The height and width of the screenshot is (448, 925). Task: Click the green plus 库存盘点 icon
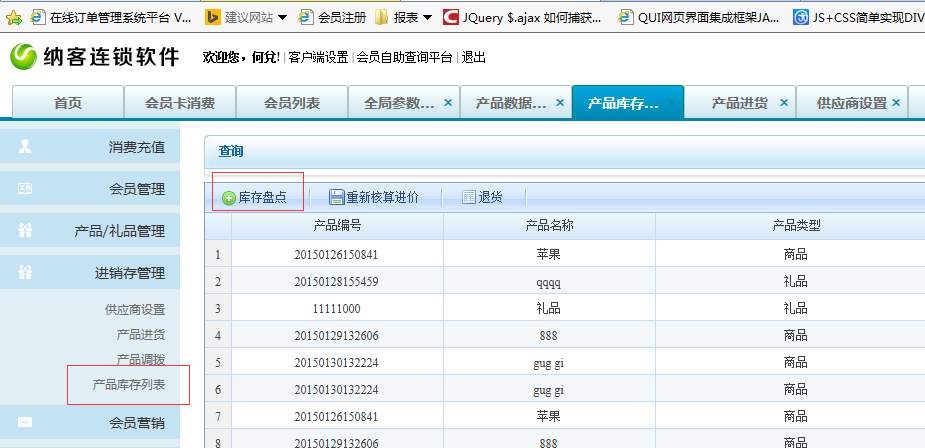(x=228, y=198)
